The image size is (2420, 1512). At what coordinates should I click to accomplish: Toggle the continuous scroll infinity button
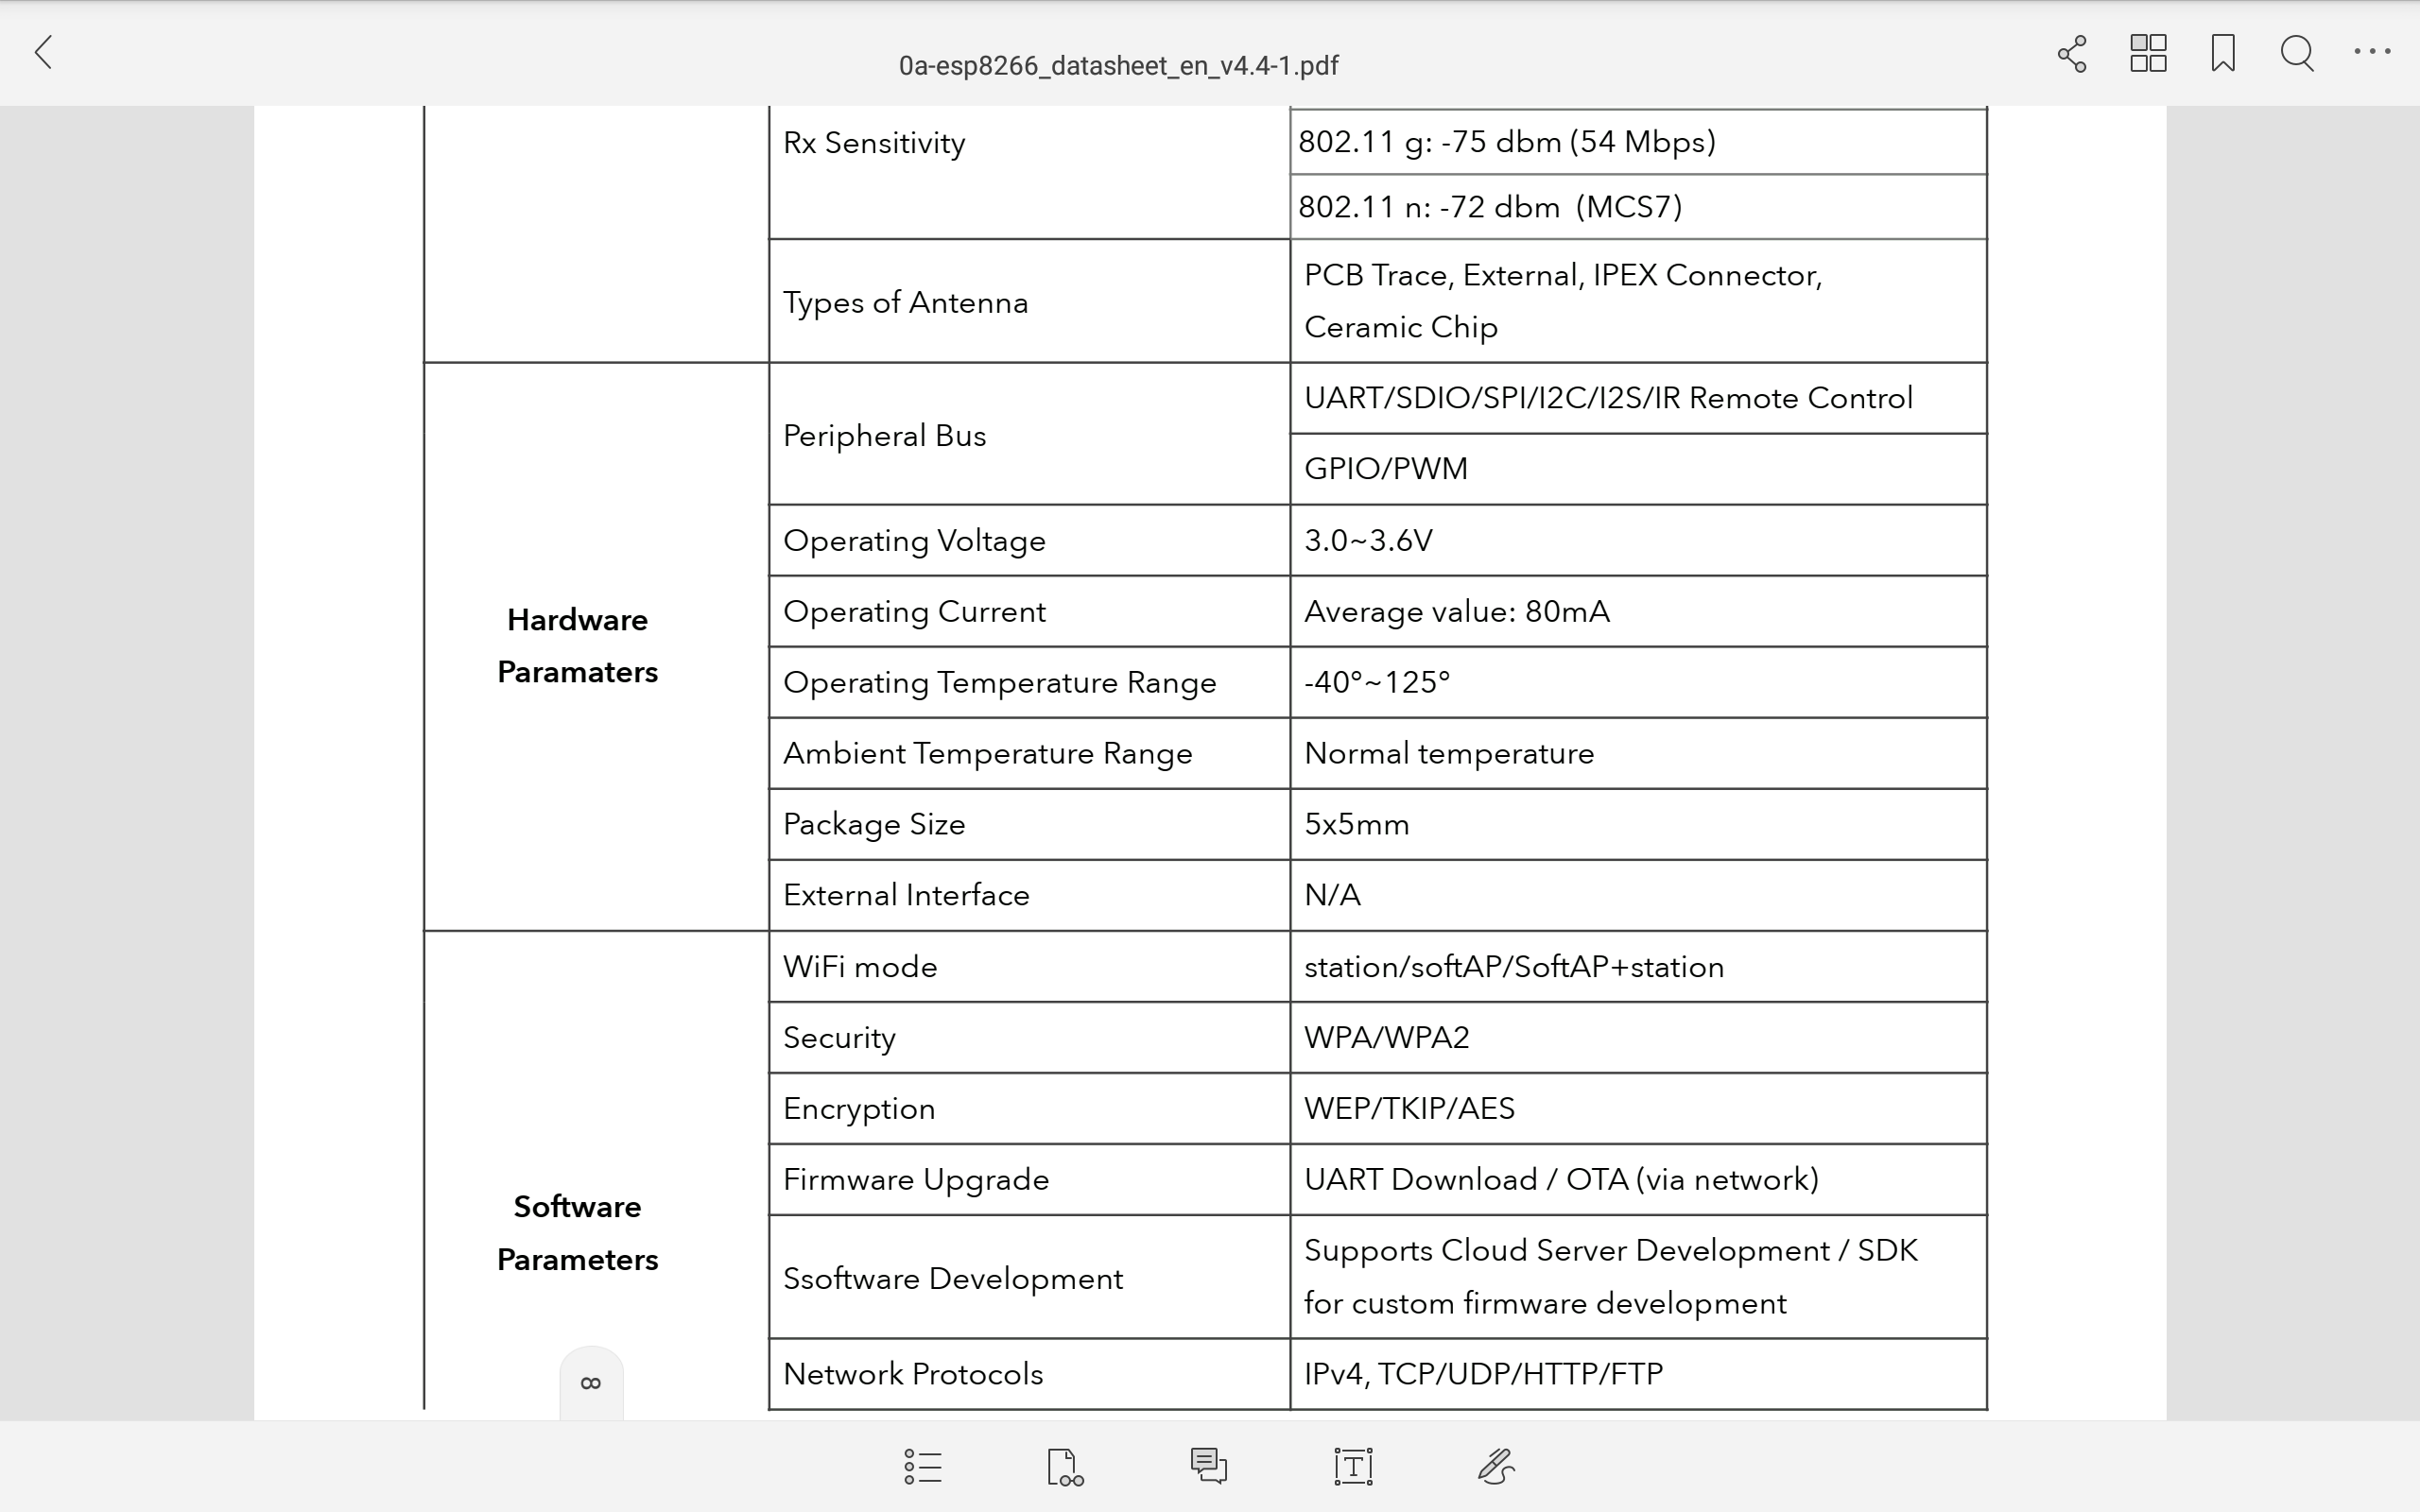(x=591, y=1383)
